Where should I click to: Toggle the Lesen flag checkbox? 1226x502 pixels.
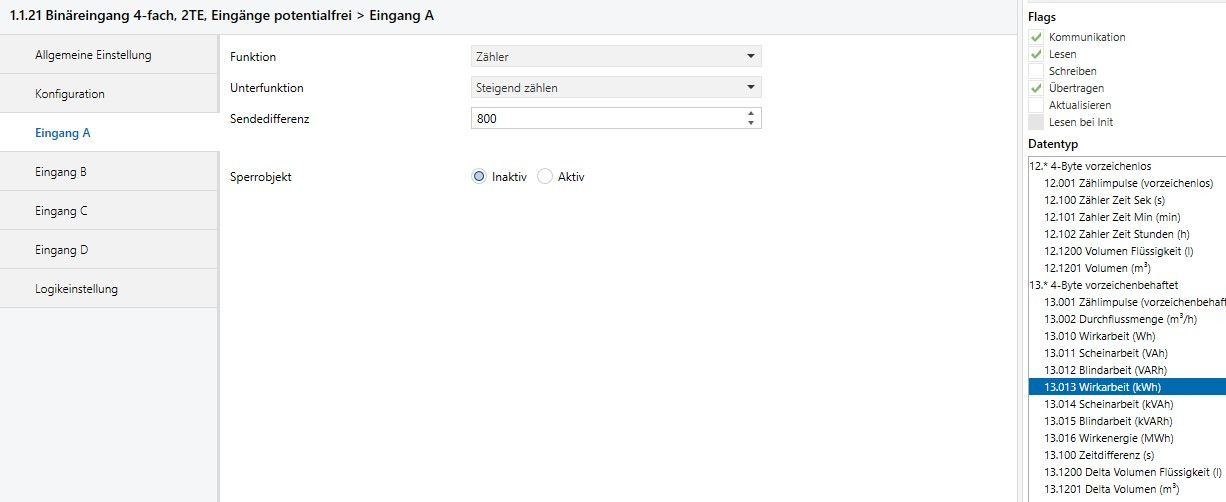(1036, 54)
